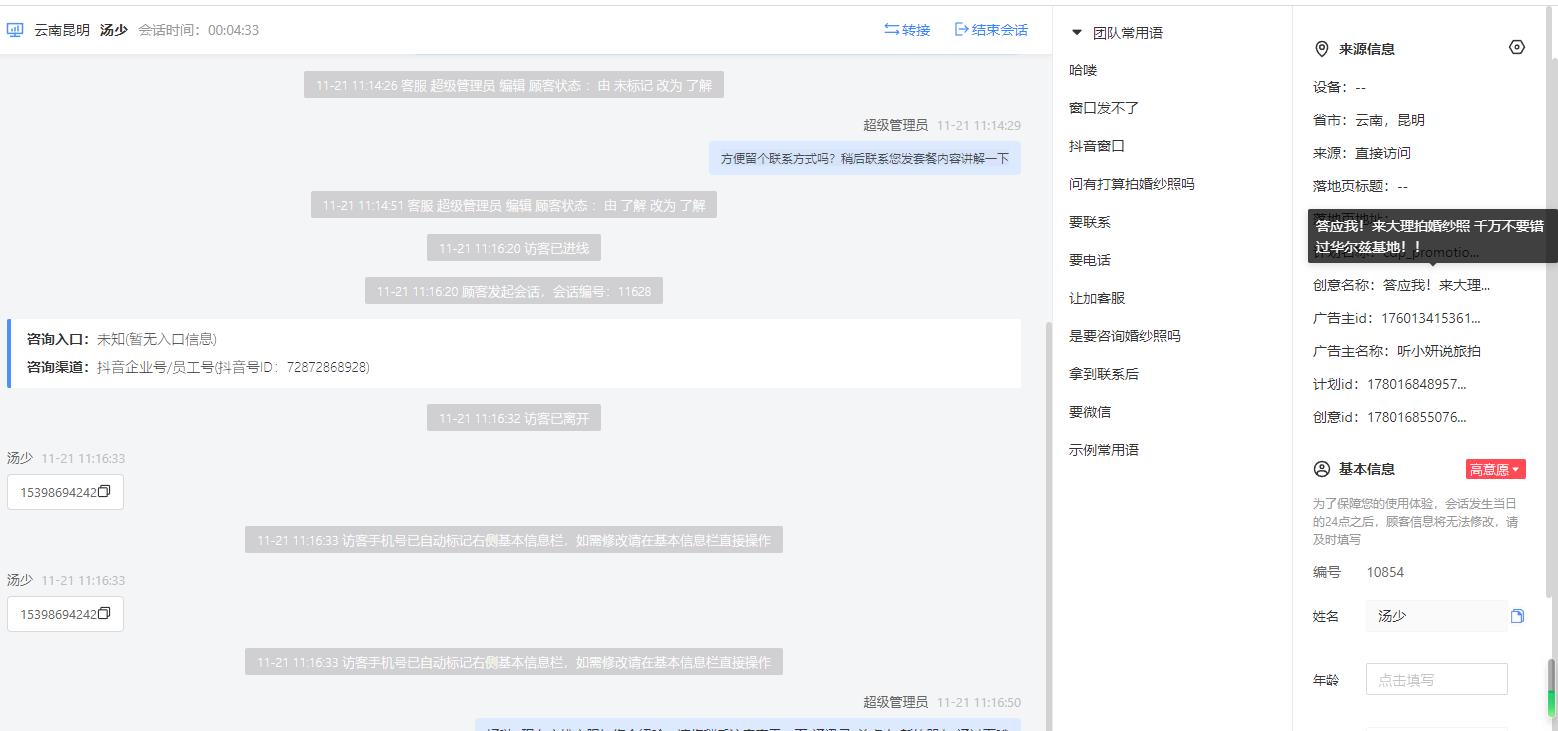Screen dimensions: 1558x731
Task: Click customer number 10854
Action: coord(1385,573)
